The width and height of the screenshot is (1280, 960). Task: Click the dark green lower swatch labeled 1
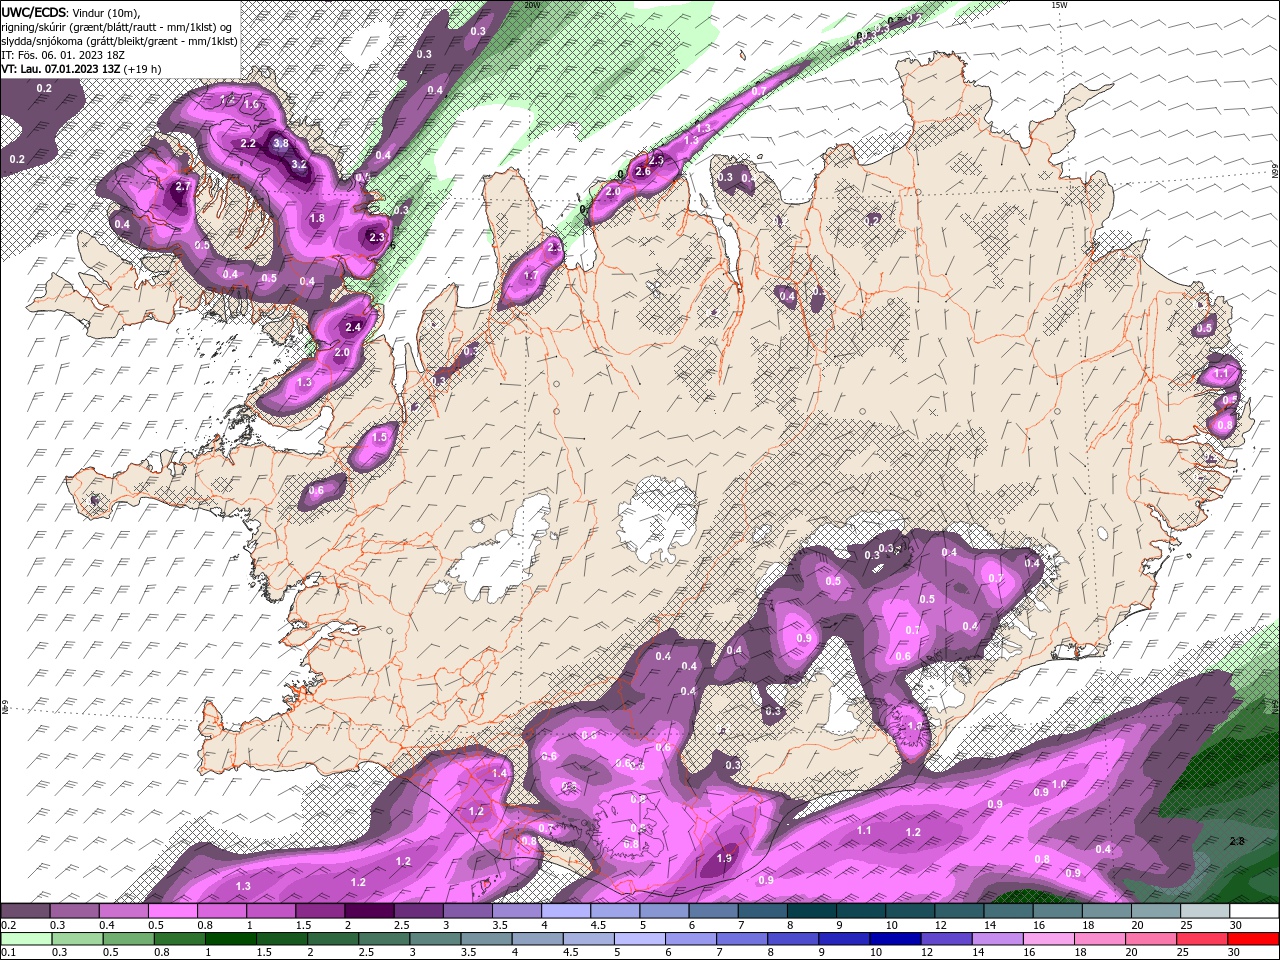click(x=230, y=939)
